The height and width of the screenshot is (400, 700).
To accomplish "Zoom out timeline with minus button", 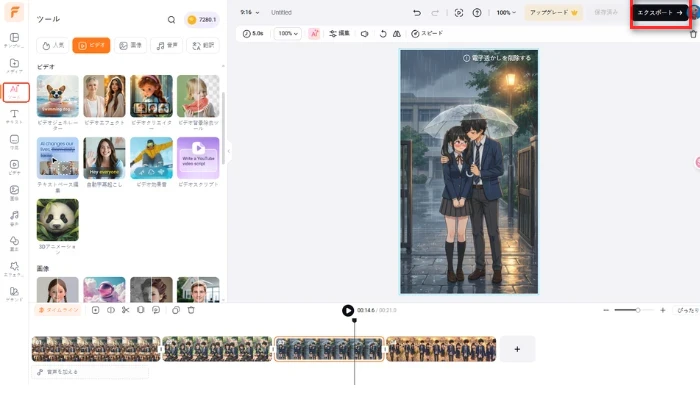I will [x=606, y=310].
